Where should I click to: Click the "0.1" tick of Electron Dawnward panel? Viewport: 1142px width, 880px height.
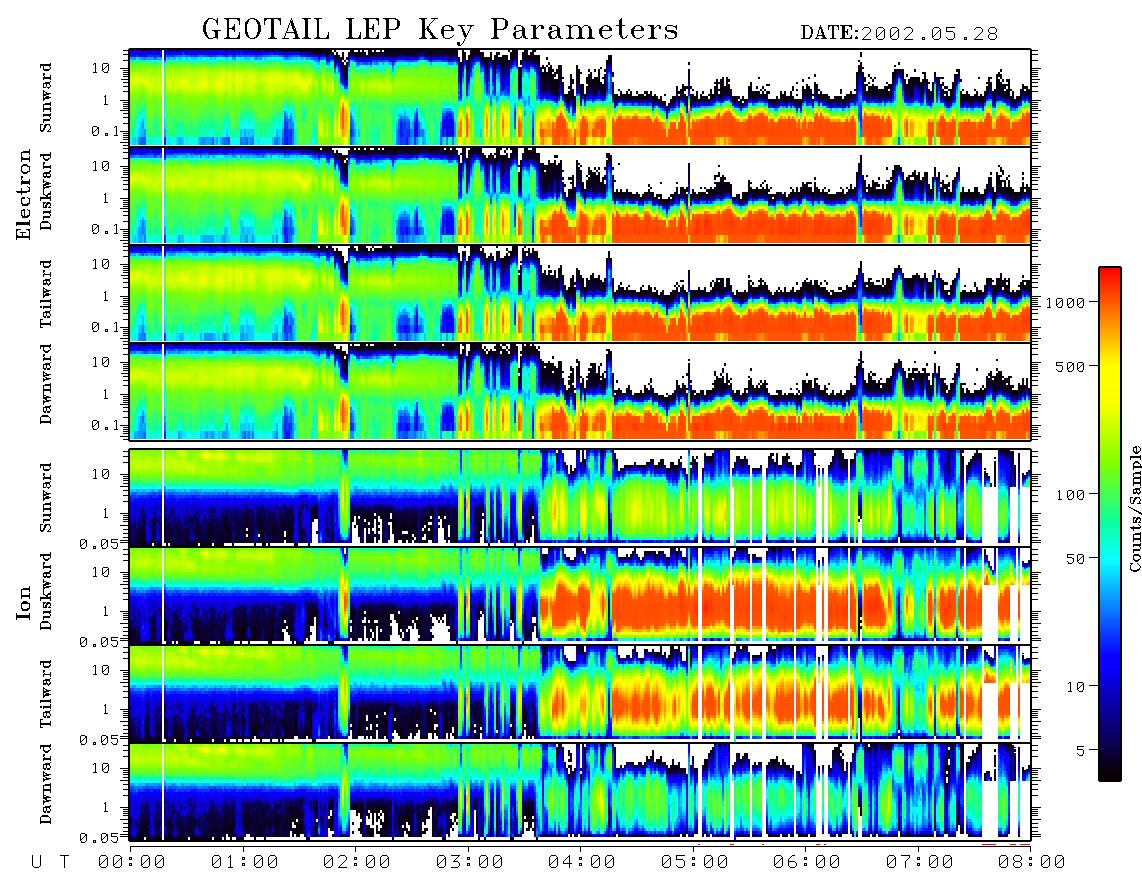(105, 425)
